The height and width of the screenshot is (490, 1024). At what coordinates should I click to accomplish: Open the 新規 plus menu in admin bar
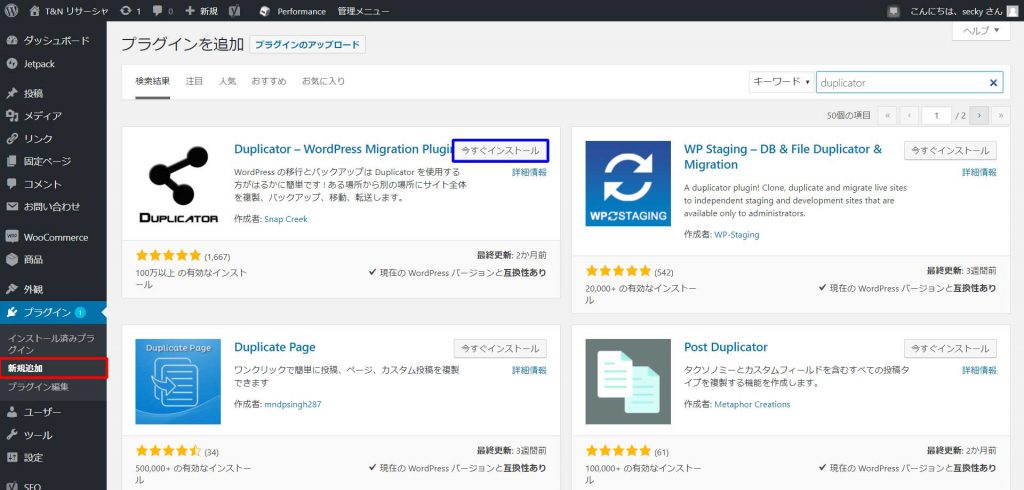click(x=201, y=11)
